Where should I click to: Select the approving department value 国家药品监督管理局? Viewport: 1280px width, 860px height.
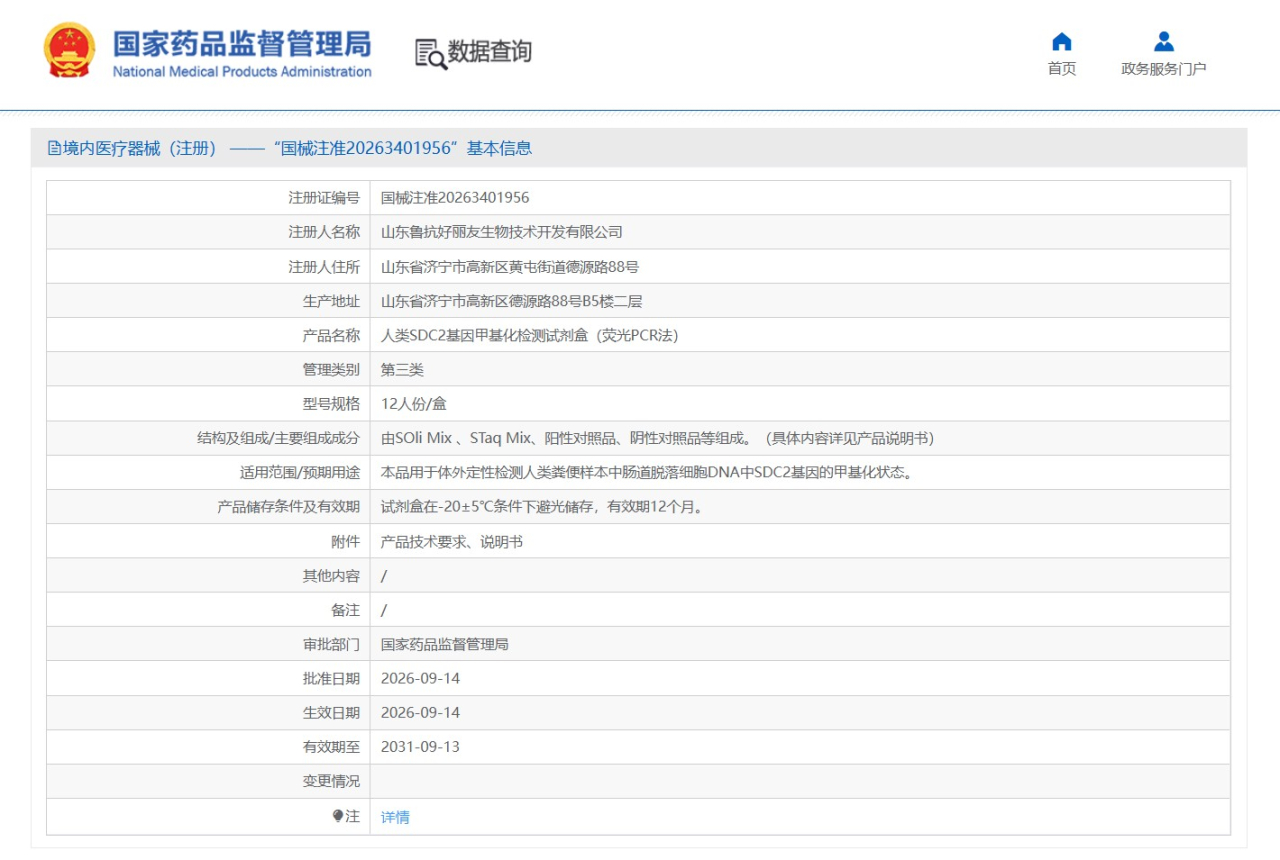coord(445,644)
